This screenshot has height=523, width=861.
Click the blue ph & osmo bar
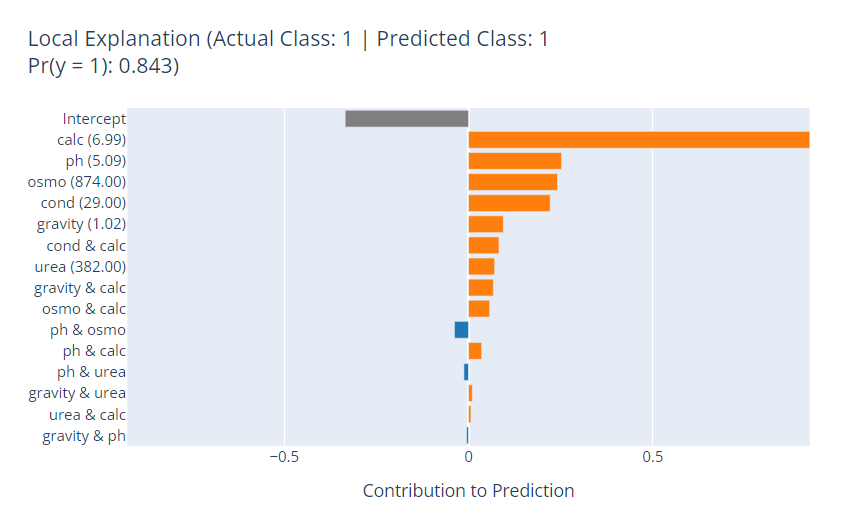coord(461,330)
